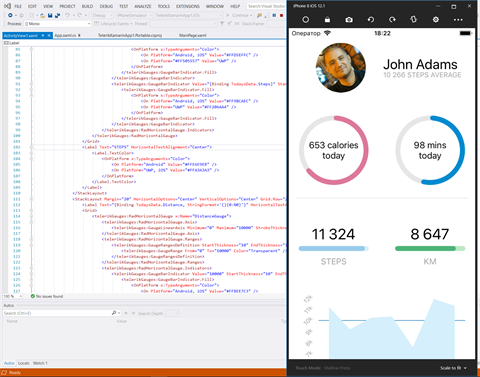Open the EXTENSIONS menu

(188, 6)
